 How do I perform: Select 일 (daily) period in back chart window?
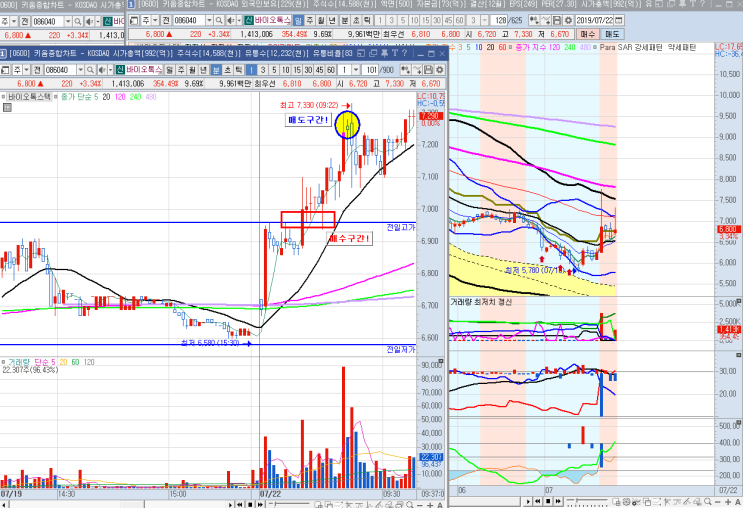[298, 20]
